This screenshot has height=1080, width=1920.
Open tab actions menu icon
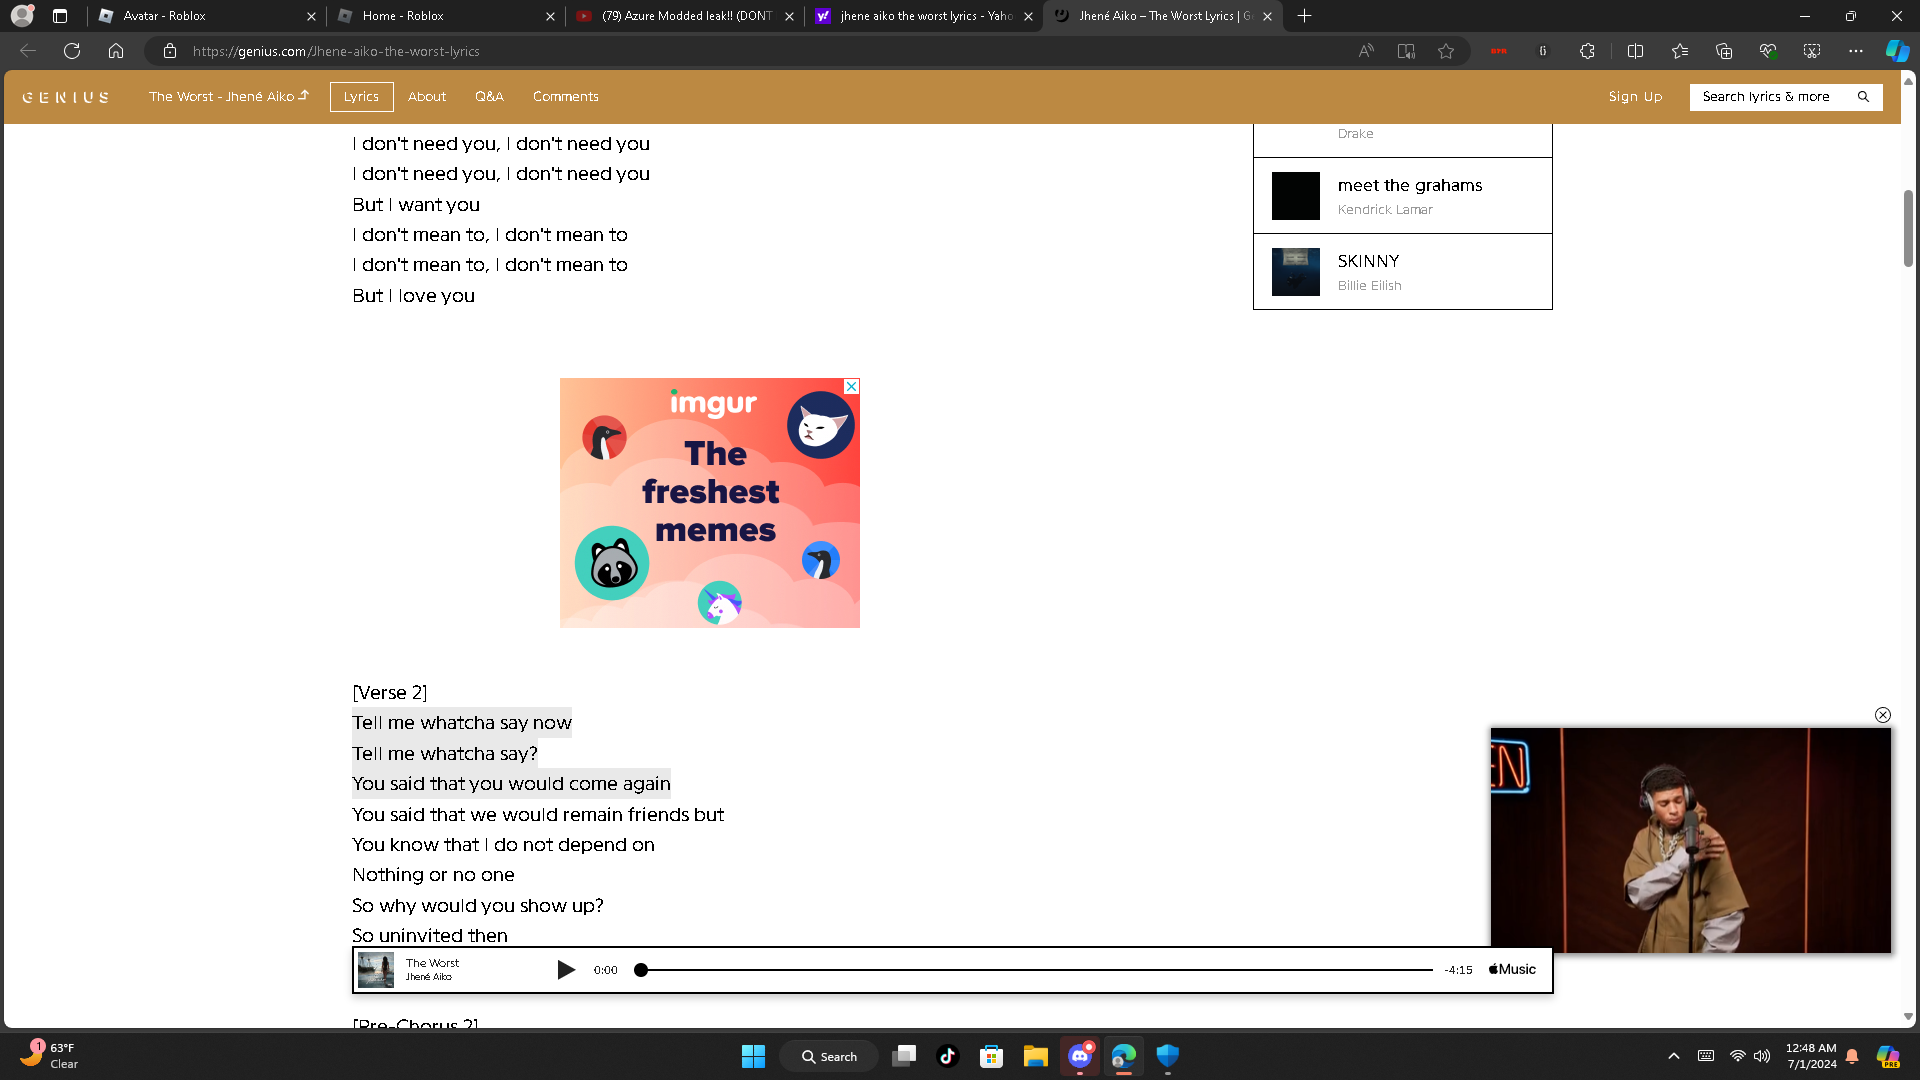(60, 16)
